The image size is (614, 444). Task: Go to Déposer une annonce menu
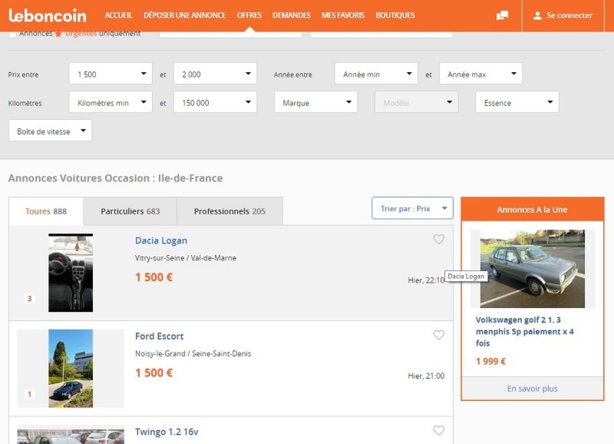(184, 16)
